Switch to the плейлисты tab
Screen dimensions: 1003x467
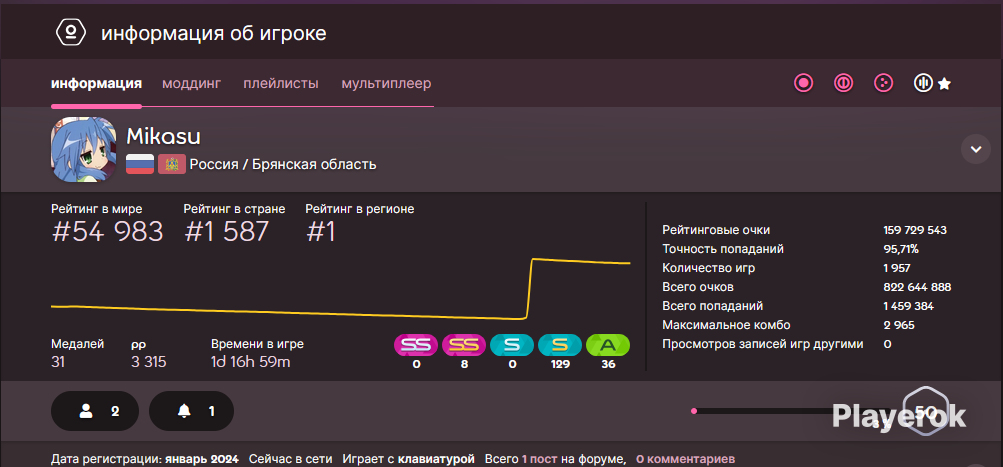[281, 83]
